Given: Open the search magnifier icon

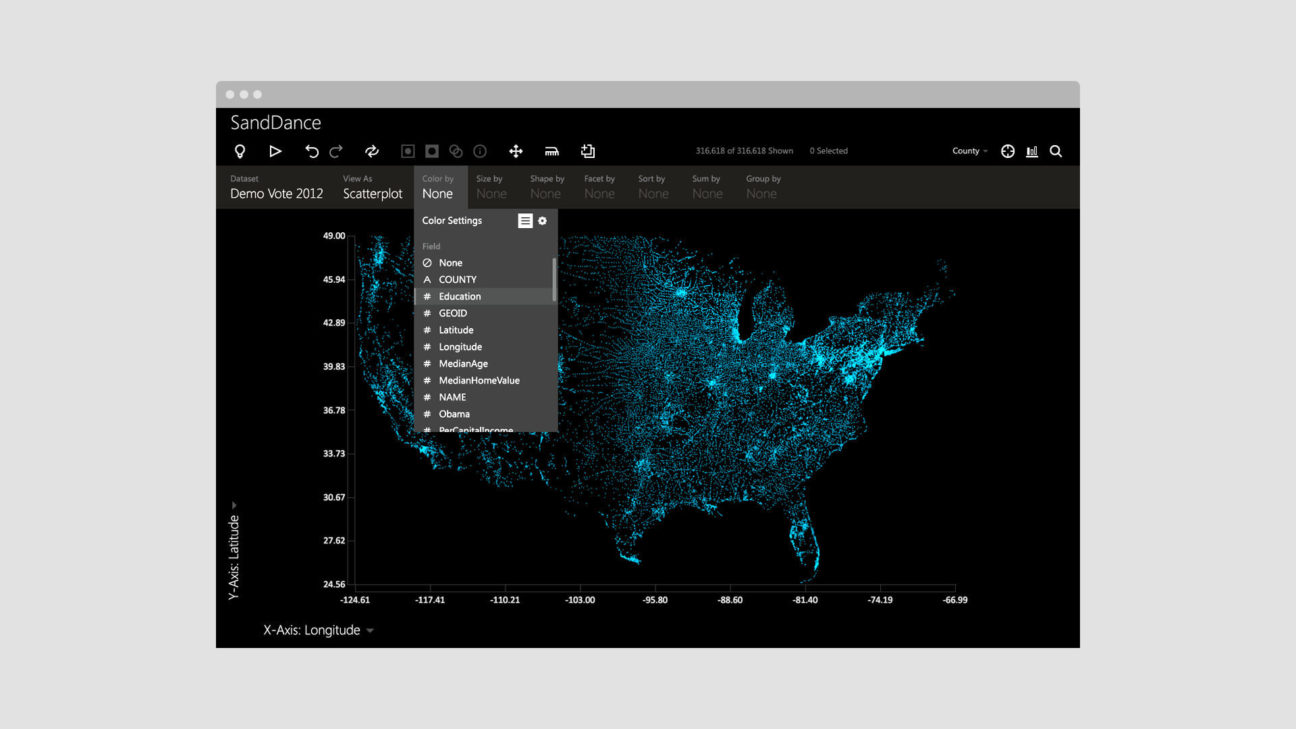Looking at the screenshot, I should [1056, 151].
